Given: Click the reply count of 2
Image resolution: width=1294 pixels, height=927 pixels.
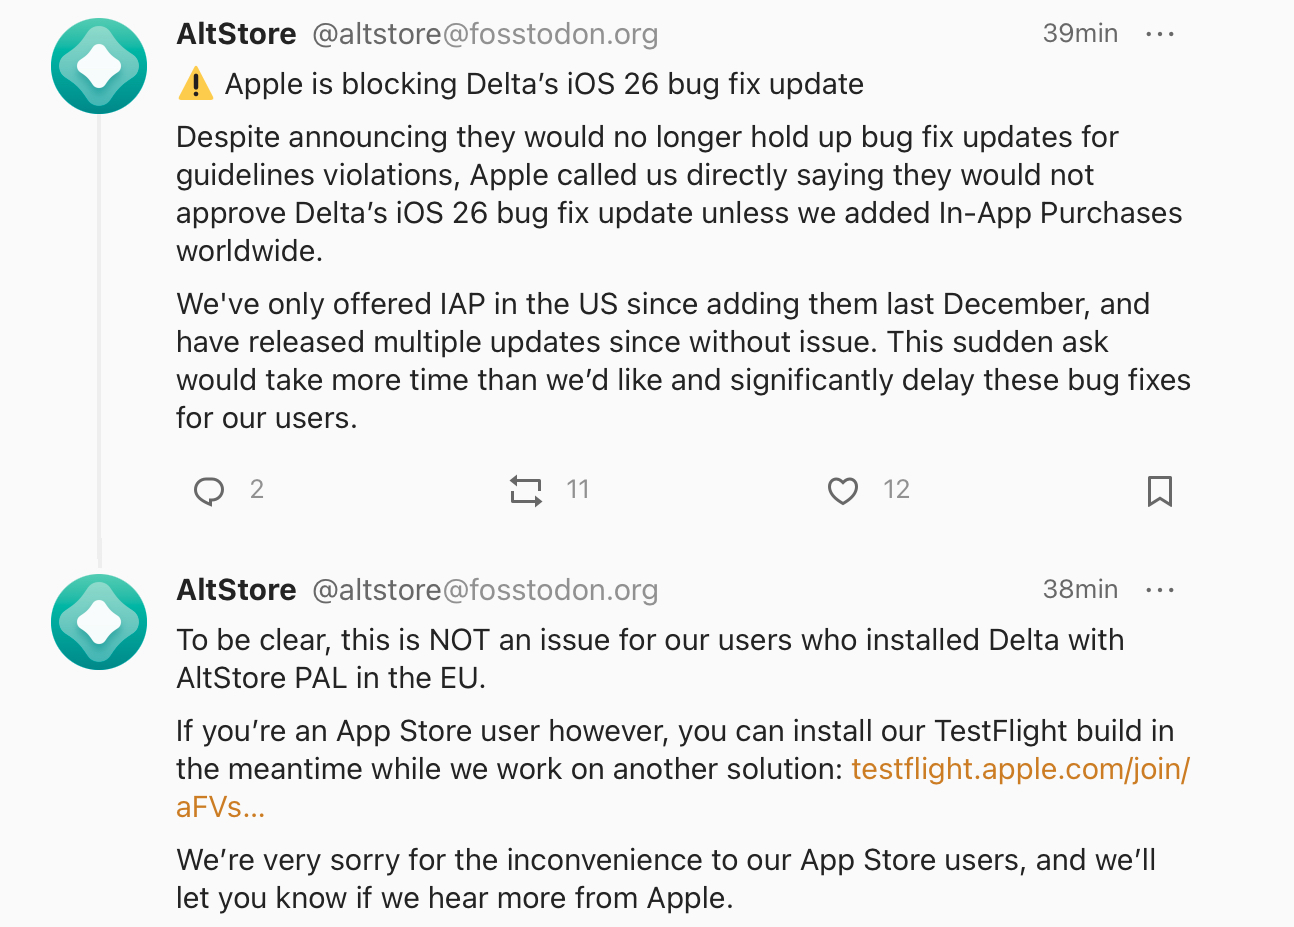Looking at the screenshot, I should (257, 490).
